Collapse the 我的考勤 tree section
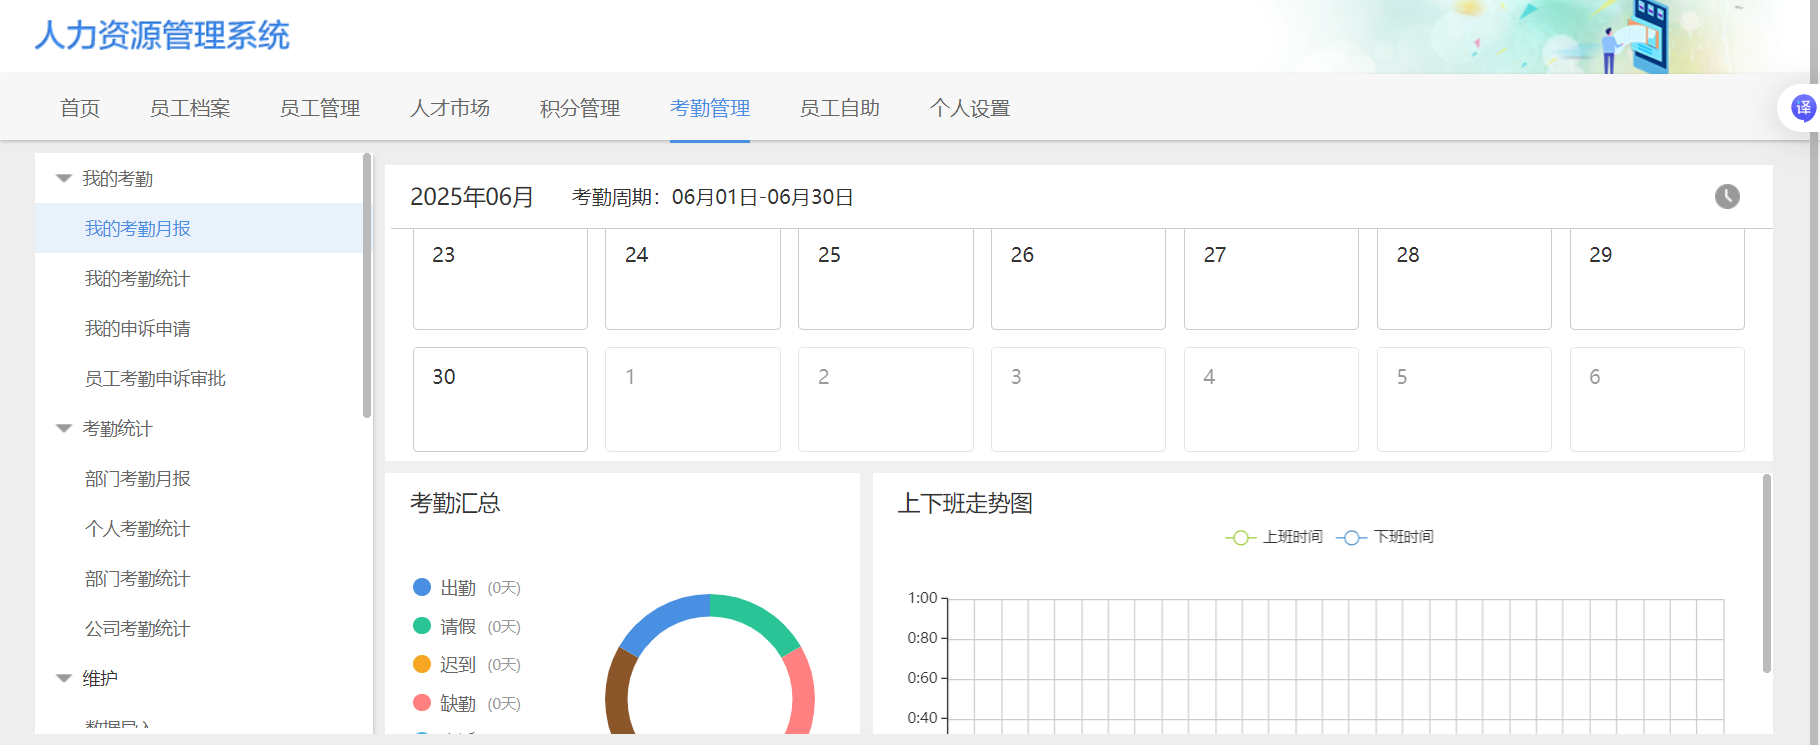The height and width of the screenshot is (745, 1820). [x=64, y=179]
